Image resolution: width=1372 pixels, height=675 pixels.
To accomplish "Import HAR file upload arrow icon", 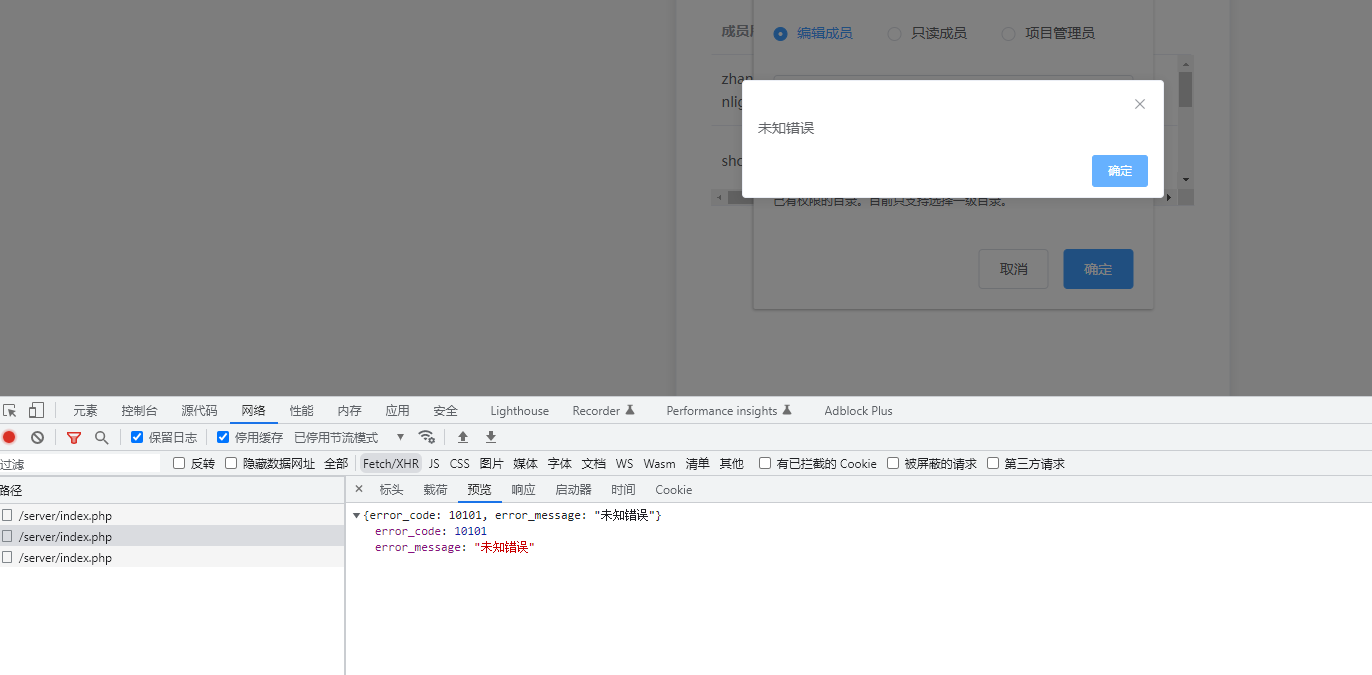I will click(x=463, y=437).
